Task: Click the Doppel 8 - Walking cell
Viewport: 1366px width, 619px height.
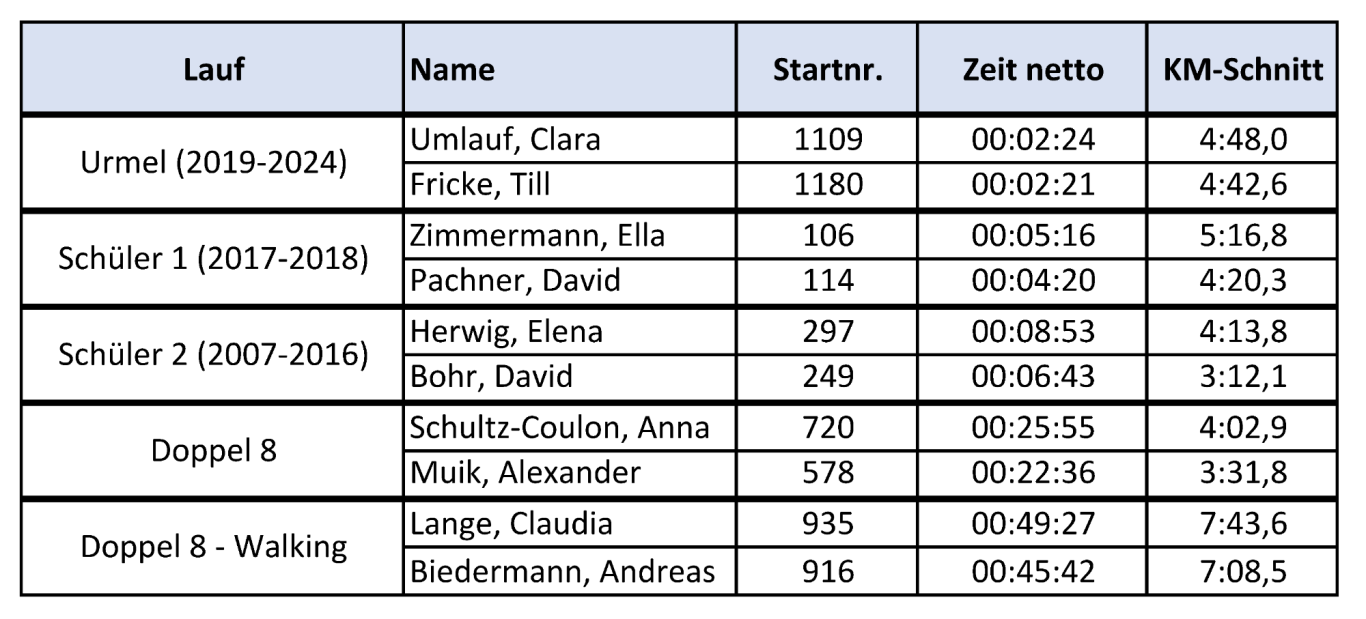Action: point(213,546)
